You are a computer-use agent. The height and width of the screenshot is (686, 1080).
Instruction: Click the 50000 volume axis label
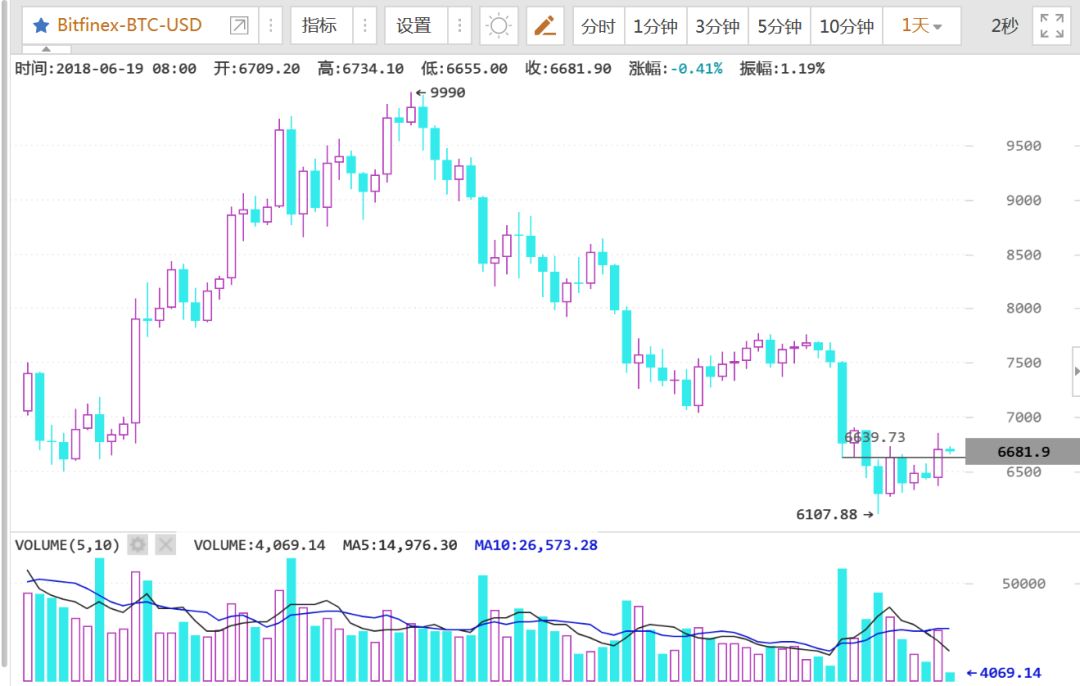pyautogui.click(x=1024, y=583)
